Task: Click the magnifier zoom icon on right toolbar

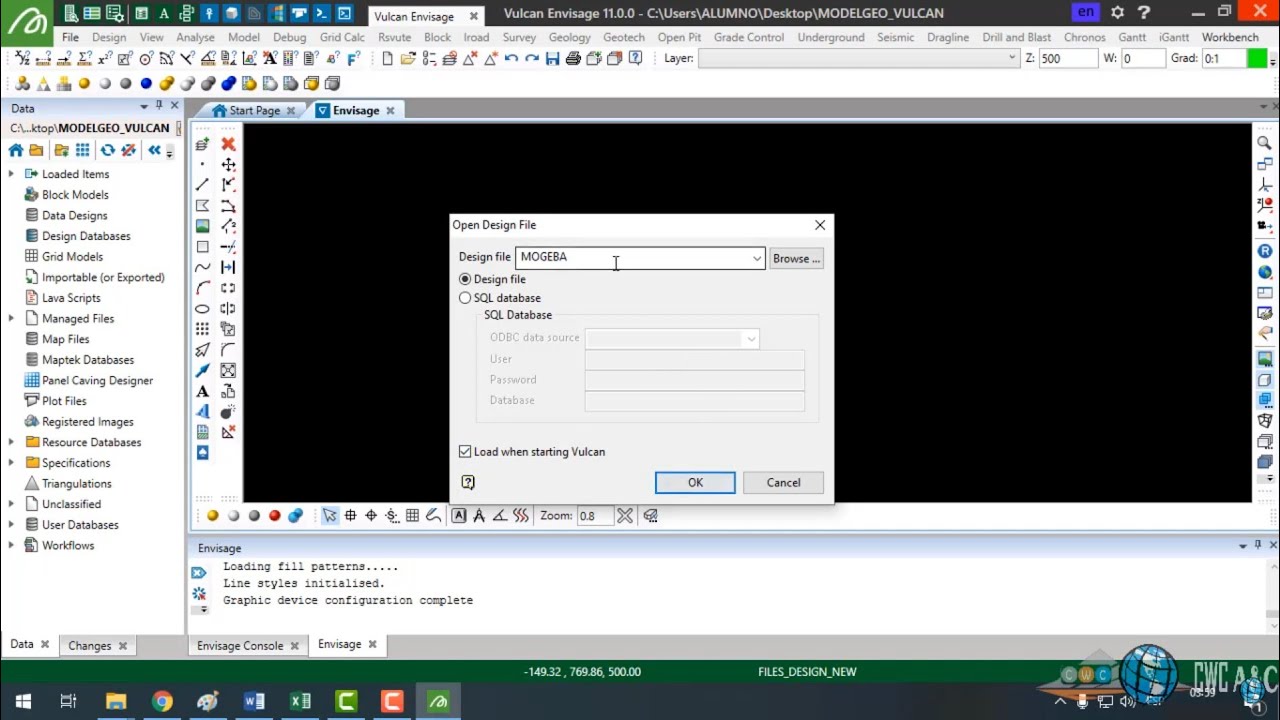Action: pos(1264,144)
